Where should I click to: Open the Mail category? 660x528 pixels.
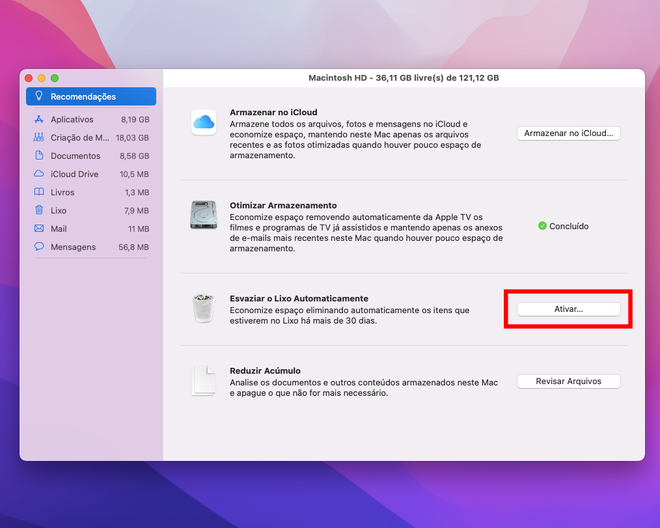(91, 229)
